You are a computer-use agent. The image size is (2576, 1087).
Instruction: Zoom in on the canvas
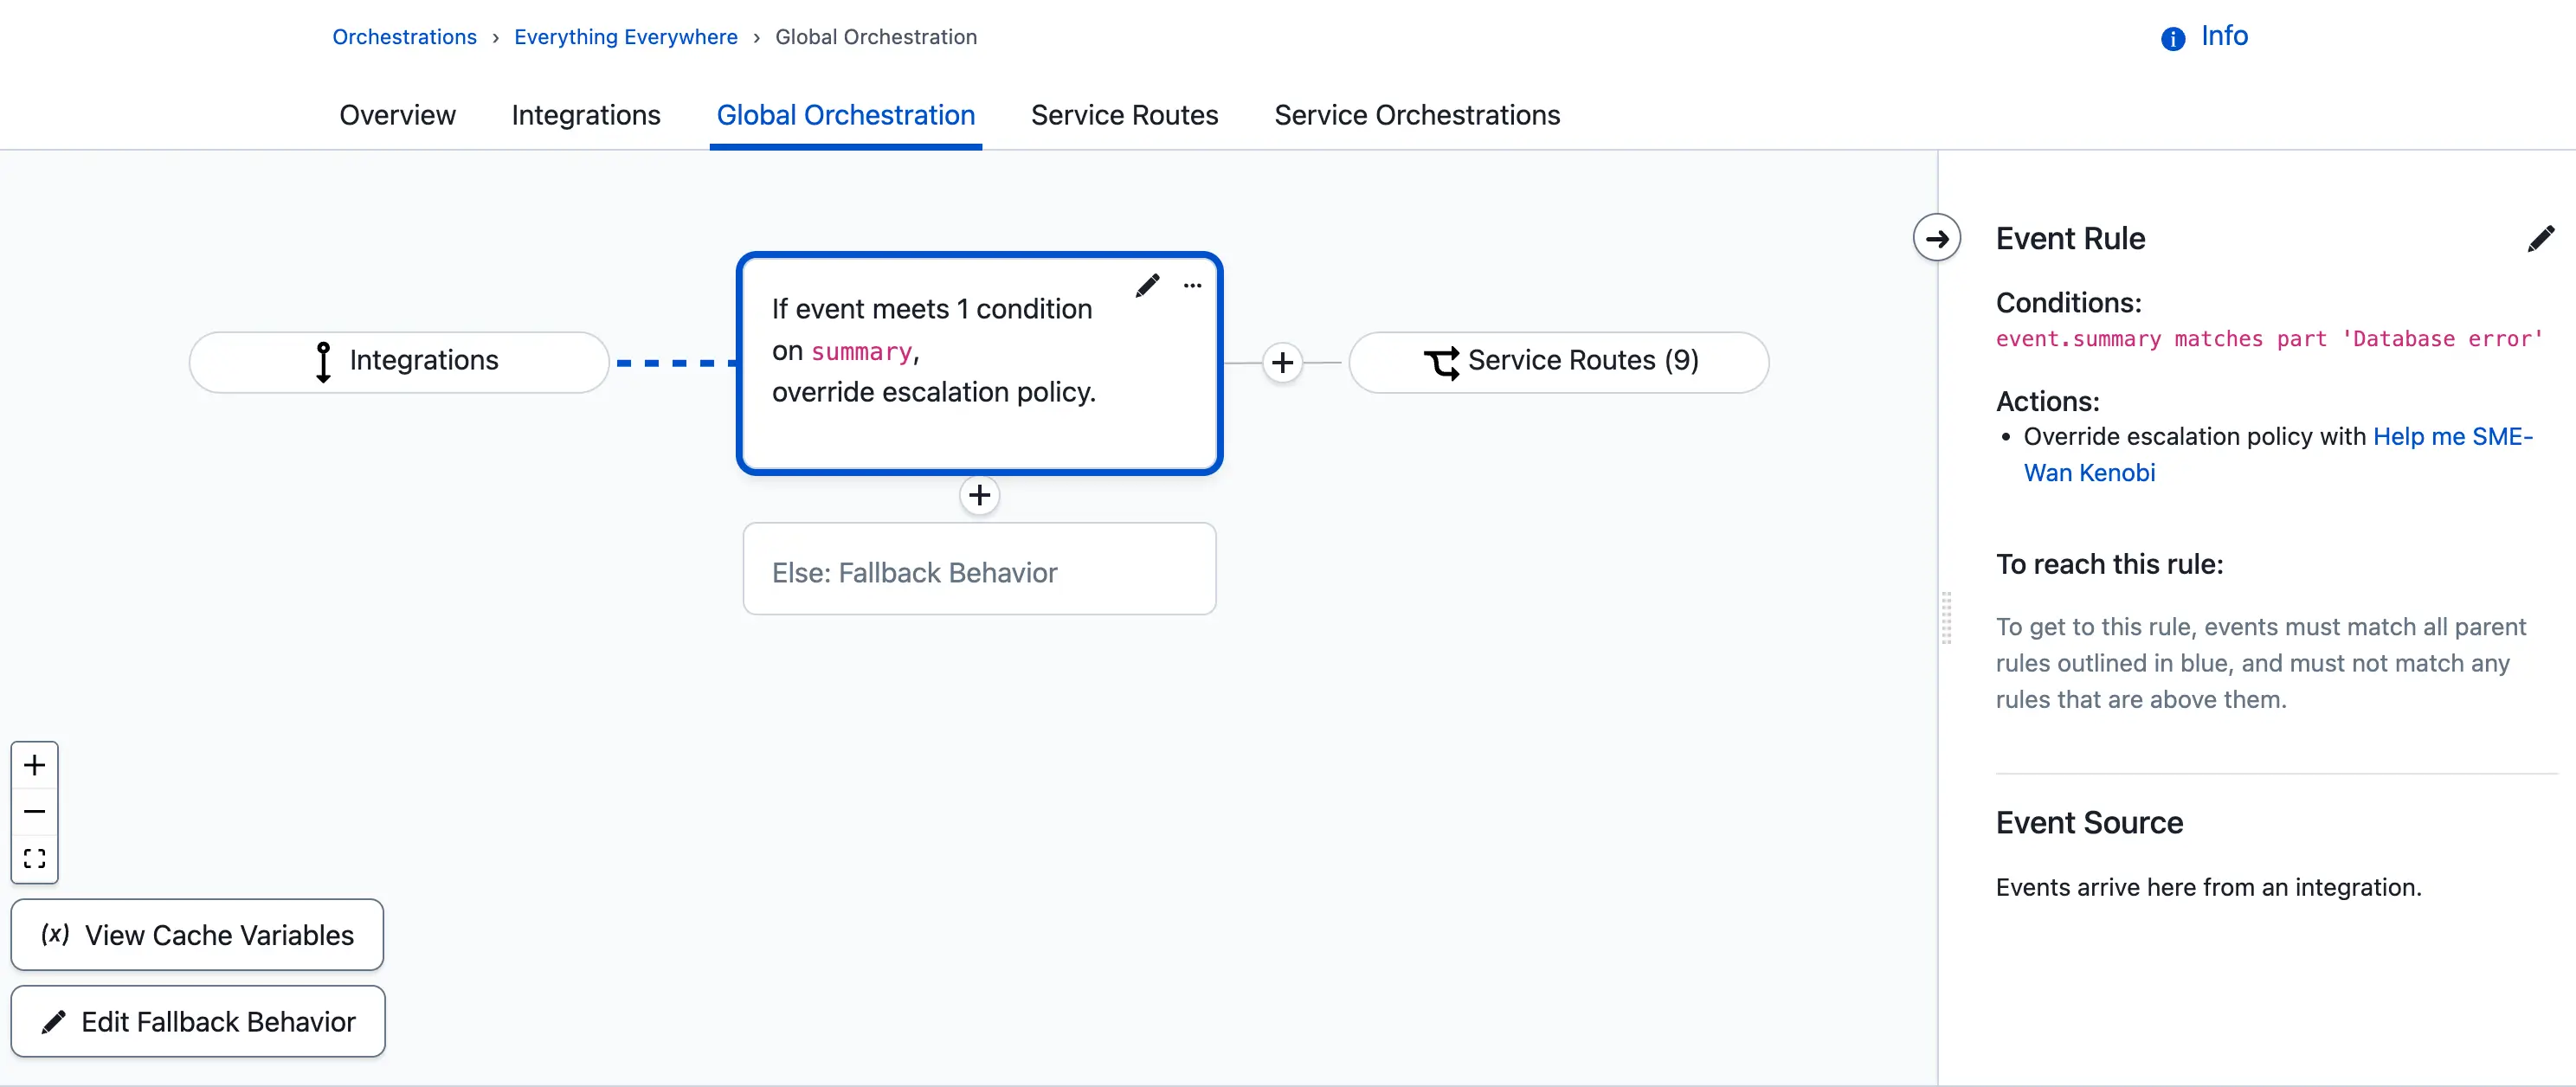tap(34, 765)
